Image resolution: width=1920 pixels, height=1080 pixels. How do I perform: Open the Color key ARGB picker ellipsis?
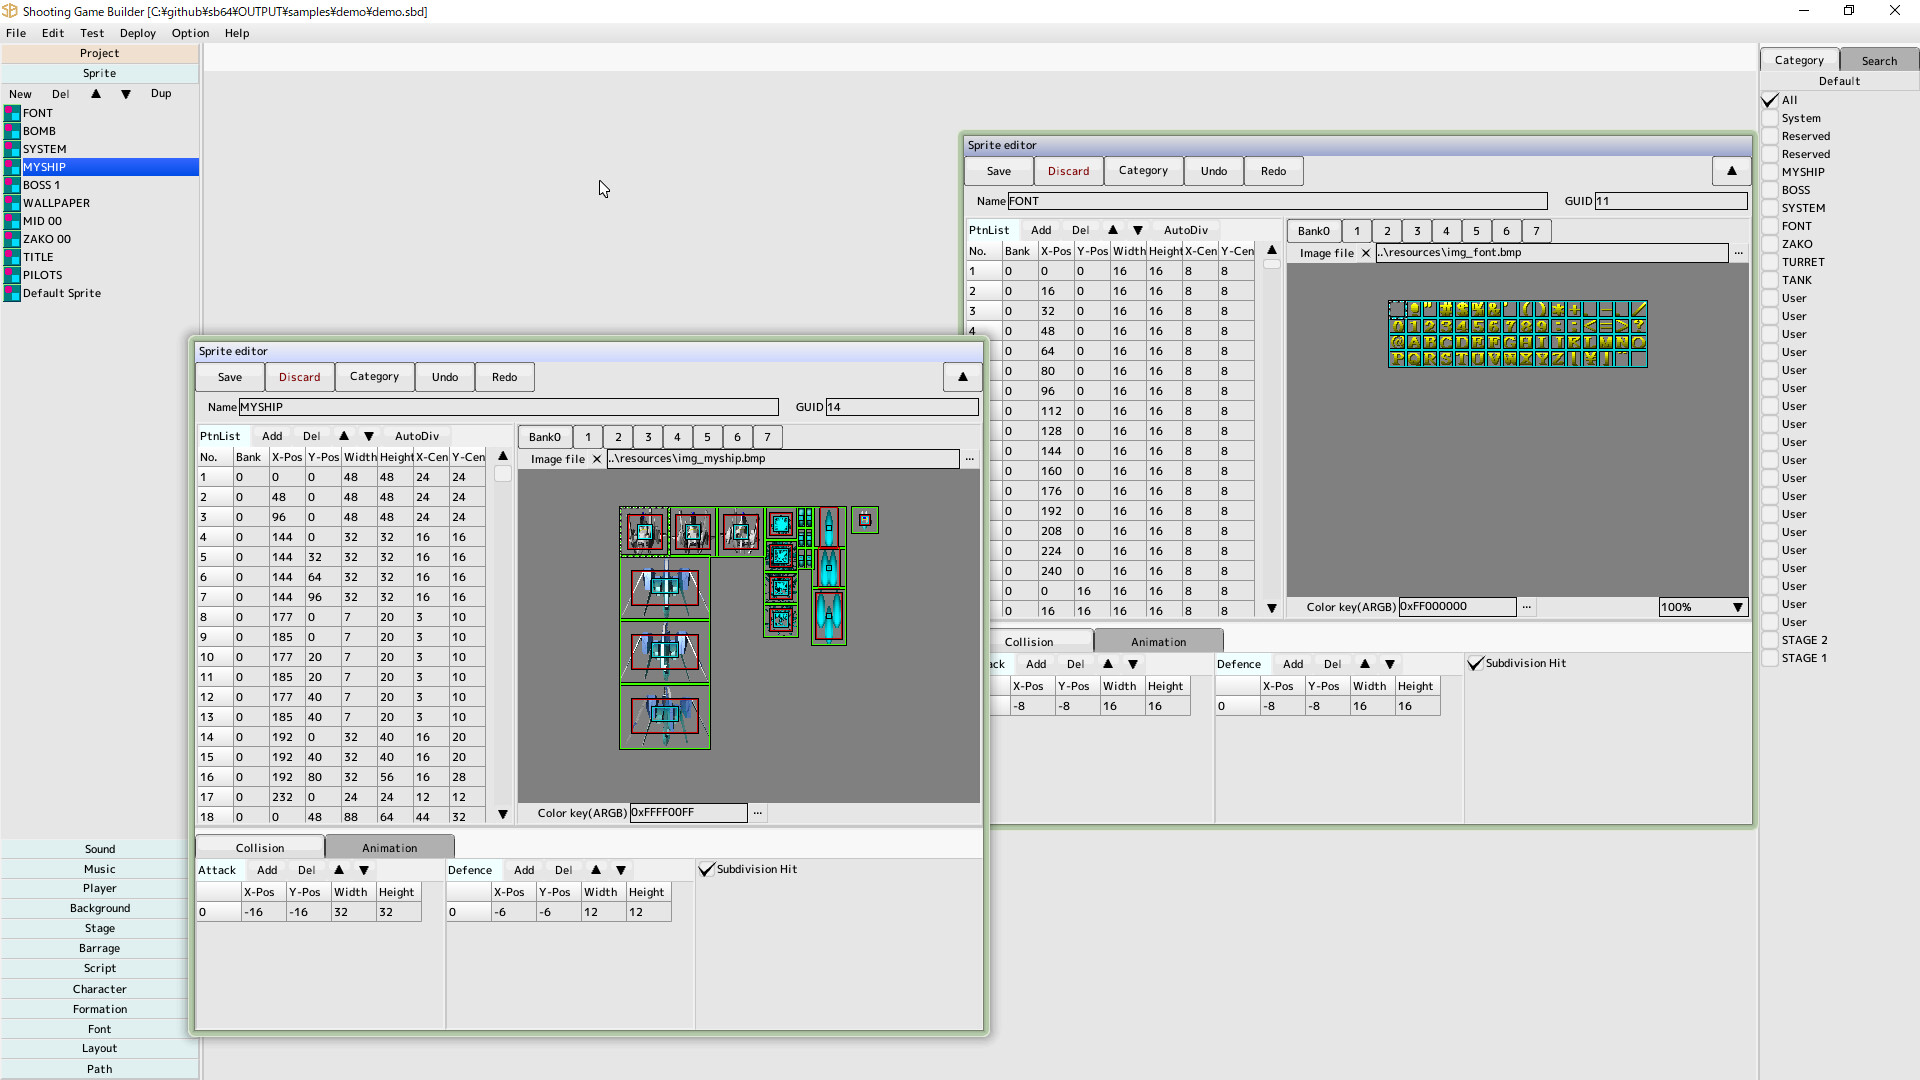click(x=757, y=813)
